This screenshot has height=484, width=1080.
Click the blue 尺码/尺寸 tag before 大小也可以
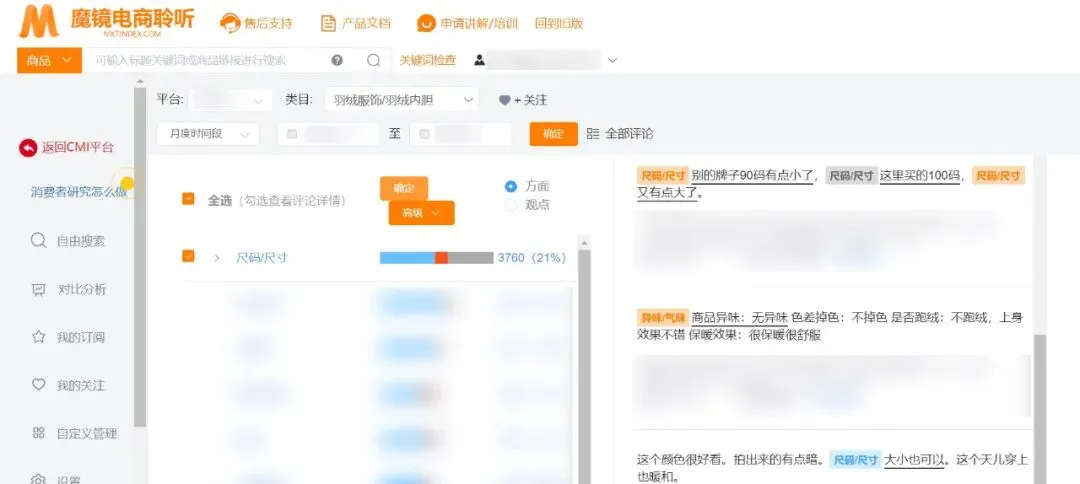855,459
